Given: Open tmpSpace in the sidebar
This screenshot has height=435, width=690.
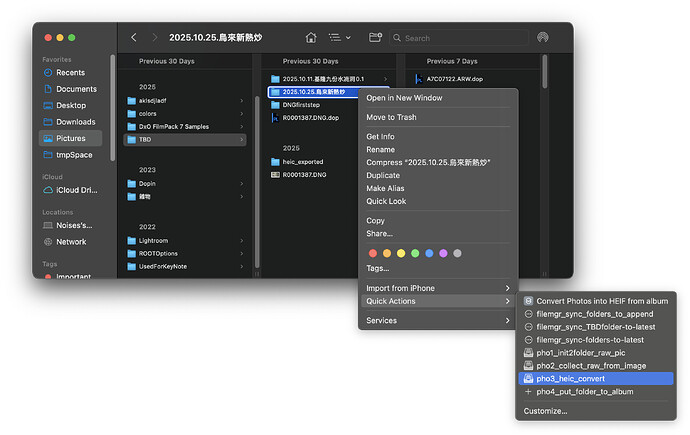Looking at the screenshot, I should (70, 155).
